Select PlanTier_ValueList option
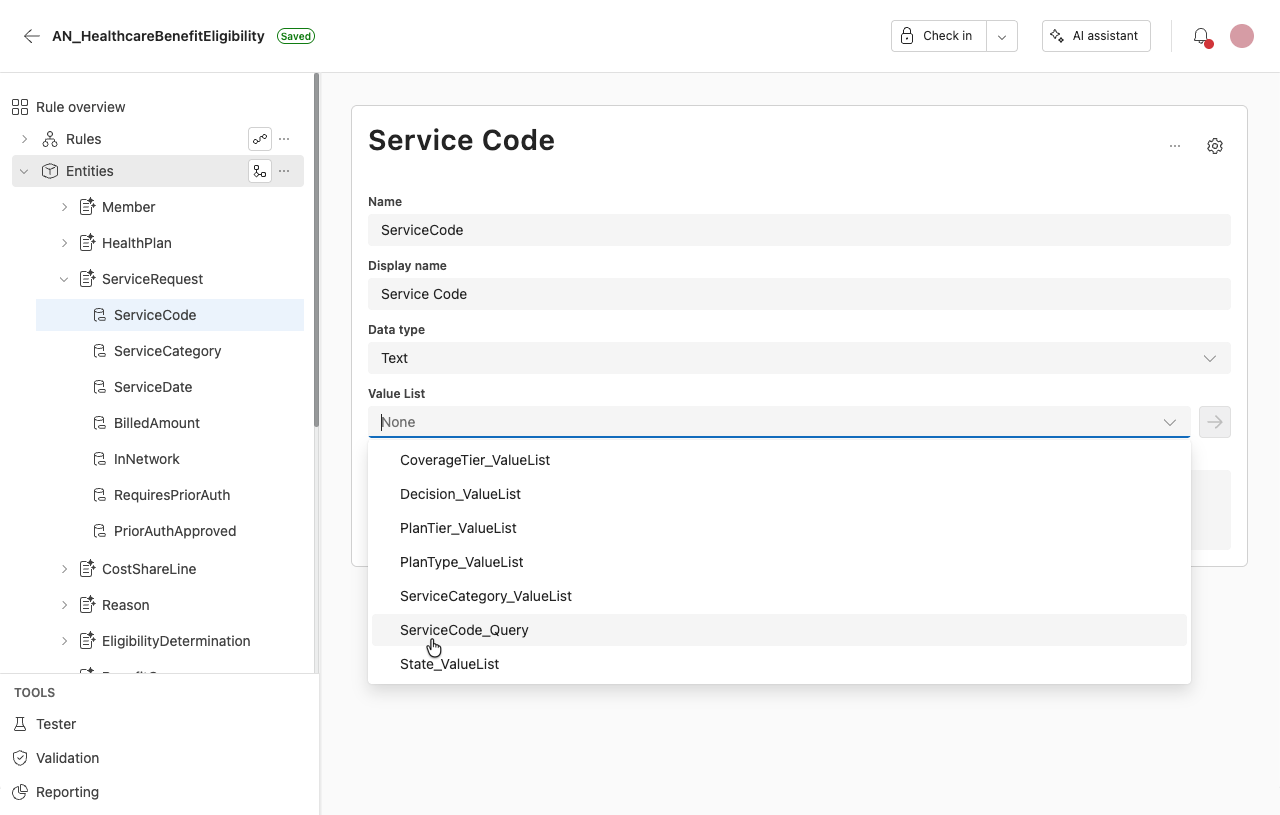The width and height of the screenshot is (1280, 815). 779,528
